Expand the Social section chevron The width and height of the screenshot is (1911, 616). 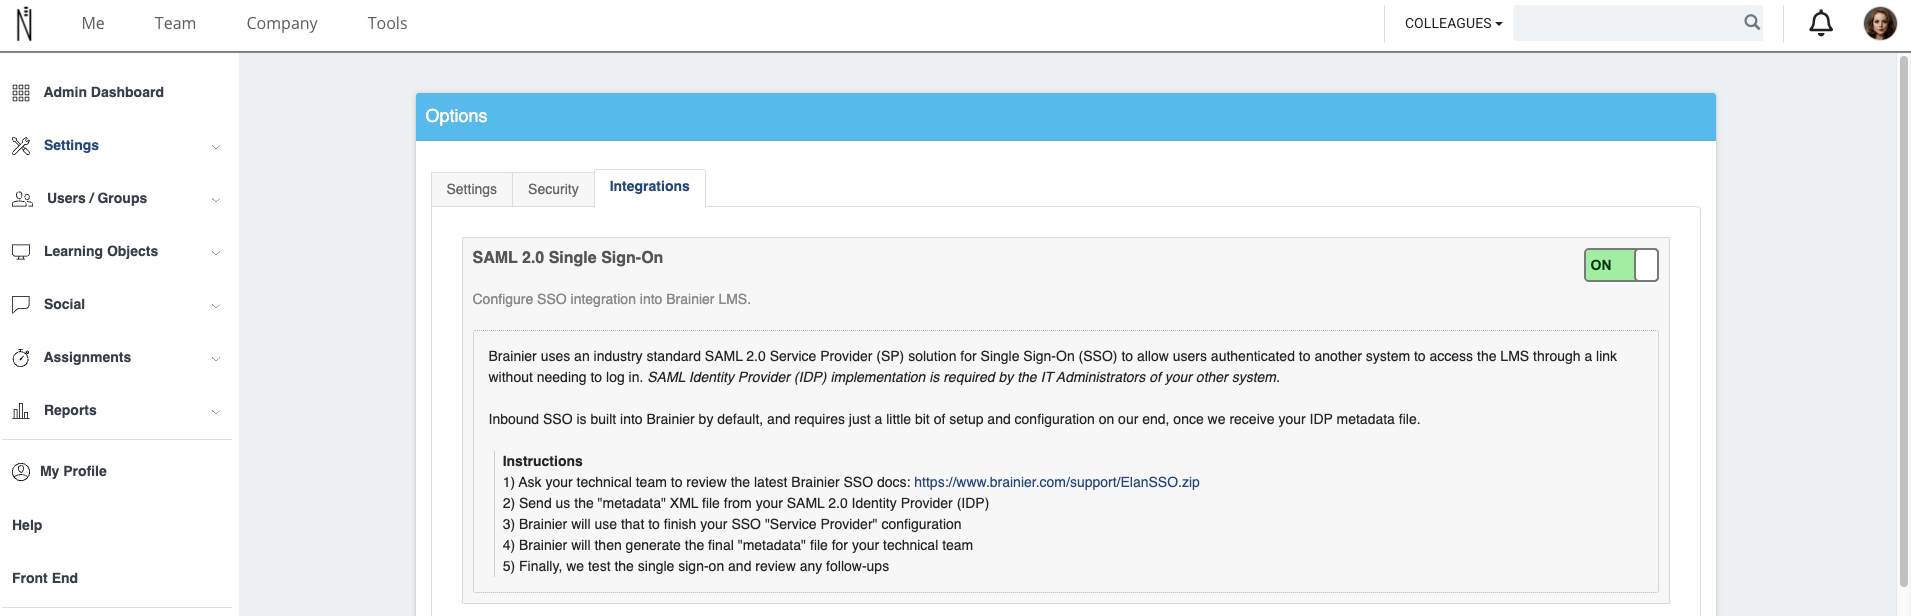pos(215,306)
